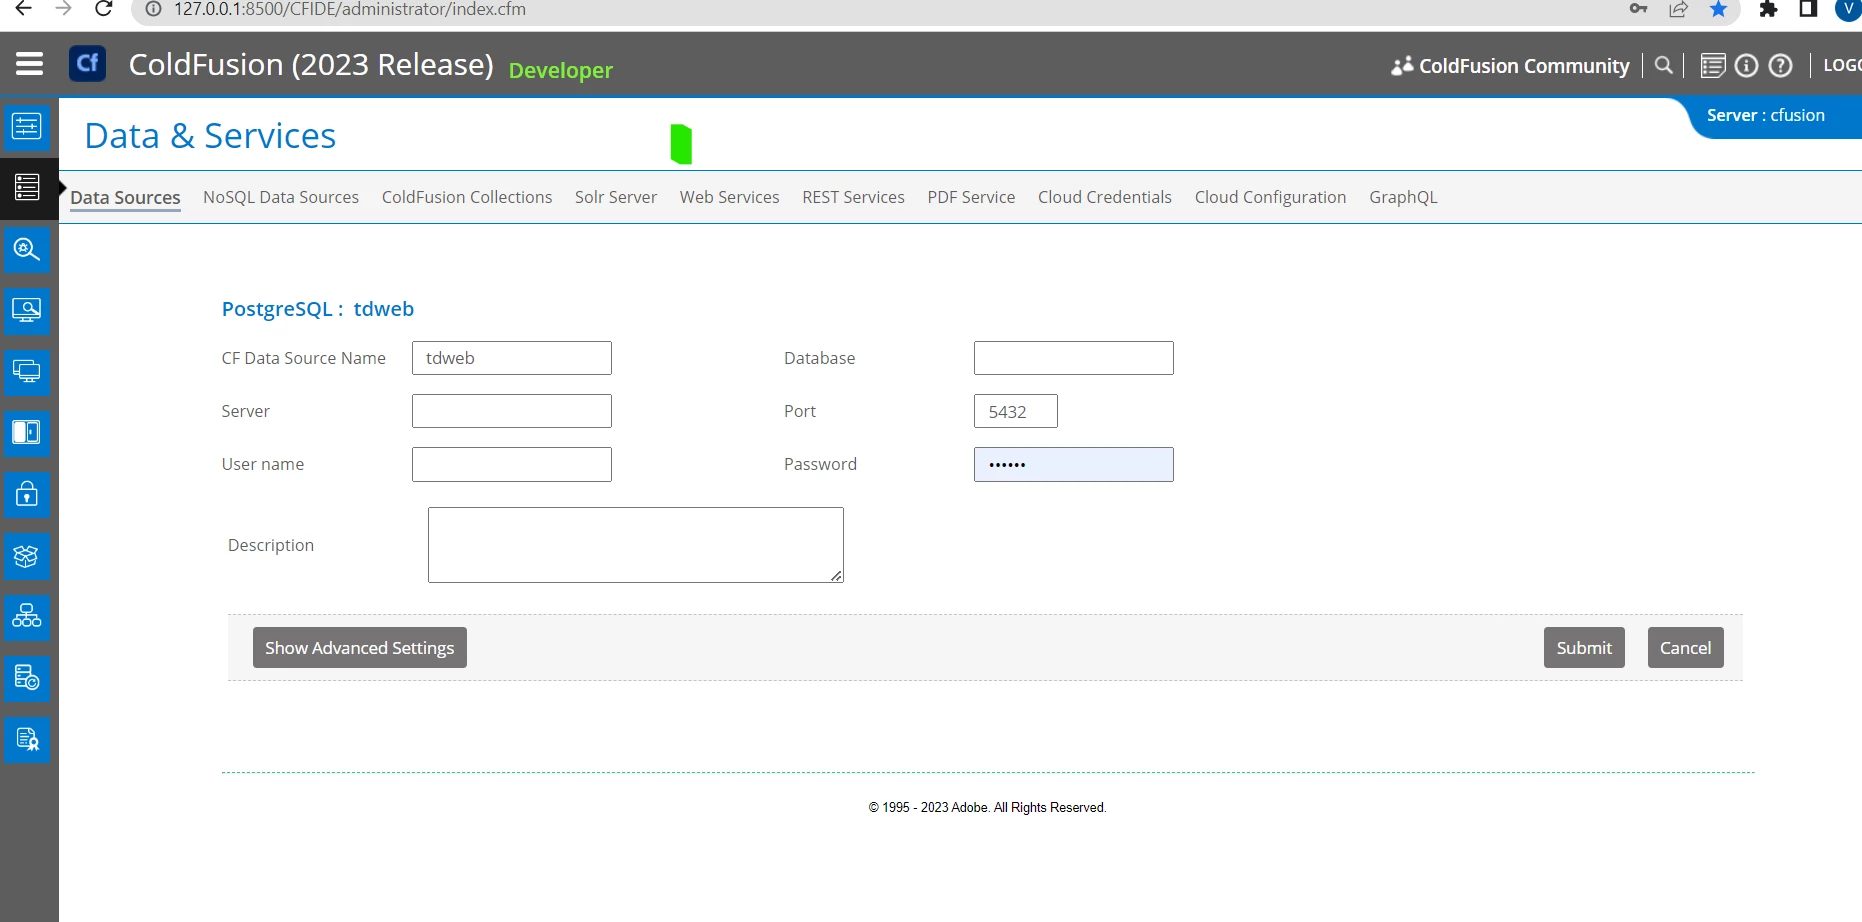
Task: Open the hamburger navigation menu
Action: pos(29,64)
